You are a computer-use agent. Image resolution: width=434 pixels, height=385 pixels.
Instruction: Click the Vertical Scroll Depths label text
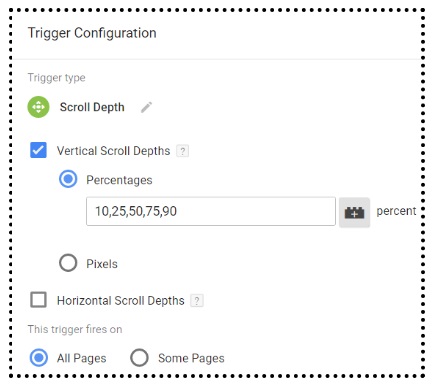tap(113, 151)
